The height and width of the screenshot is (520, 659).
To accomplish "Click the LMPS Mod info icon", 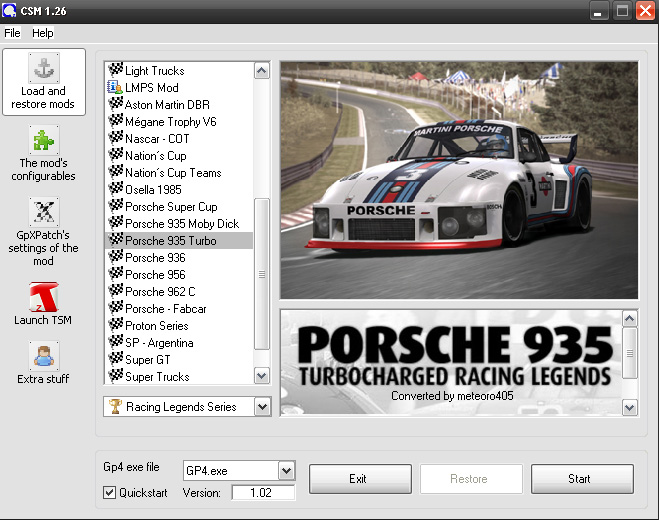I will click(x=115, y=87).
